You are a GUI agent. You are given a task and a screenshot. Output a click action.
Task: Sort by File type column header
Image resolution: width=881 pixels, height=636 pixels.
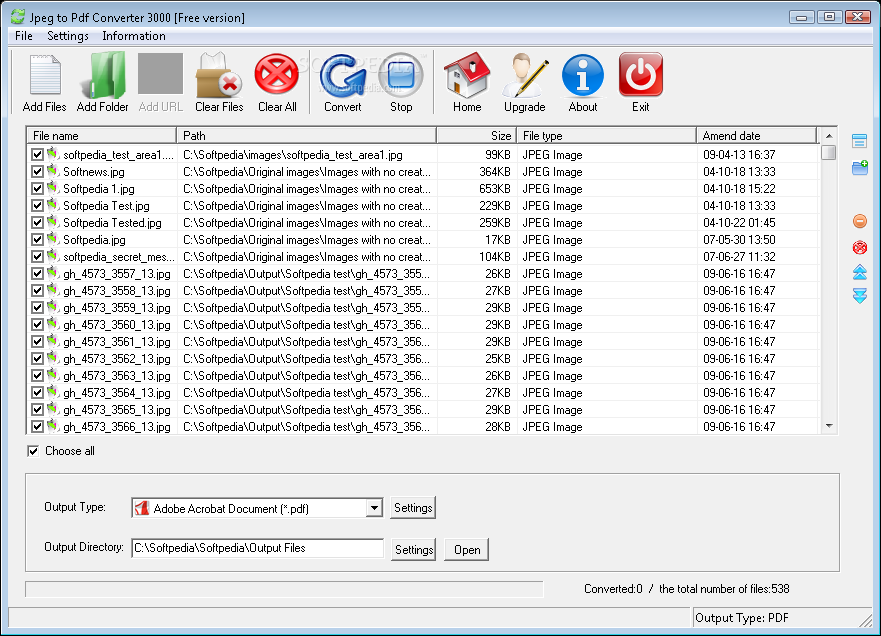[x=606, y=135]
